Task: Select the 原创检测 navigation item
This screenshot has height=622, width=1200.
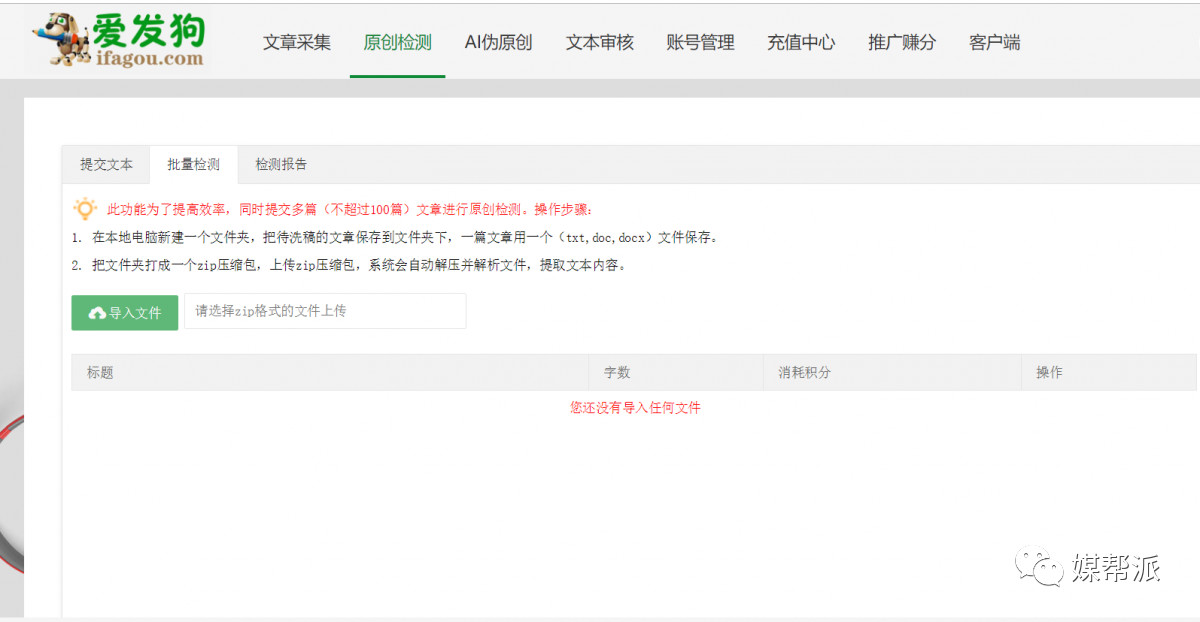Action: point(398,42)
